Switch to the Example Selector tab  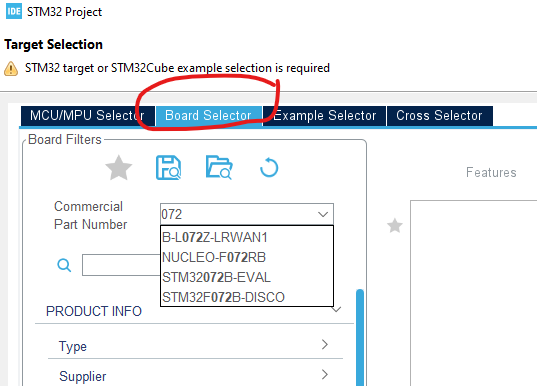324,116
